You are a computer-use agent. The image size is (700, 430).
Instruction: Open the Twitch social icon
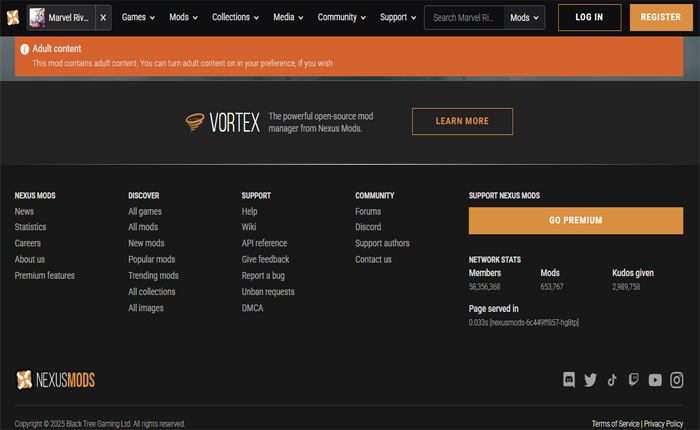(x=633, y=380)
